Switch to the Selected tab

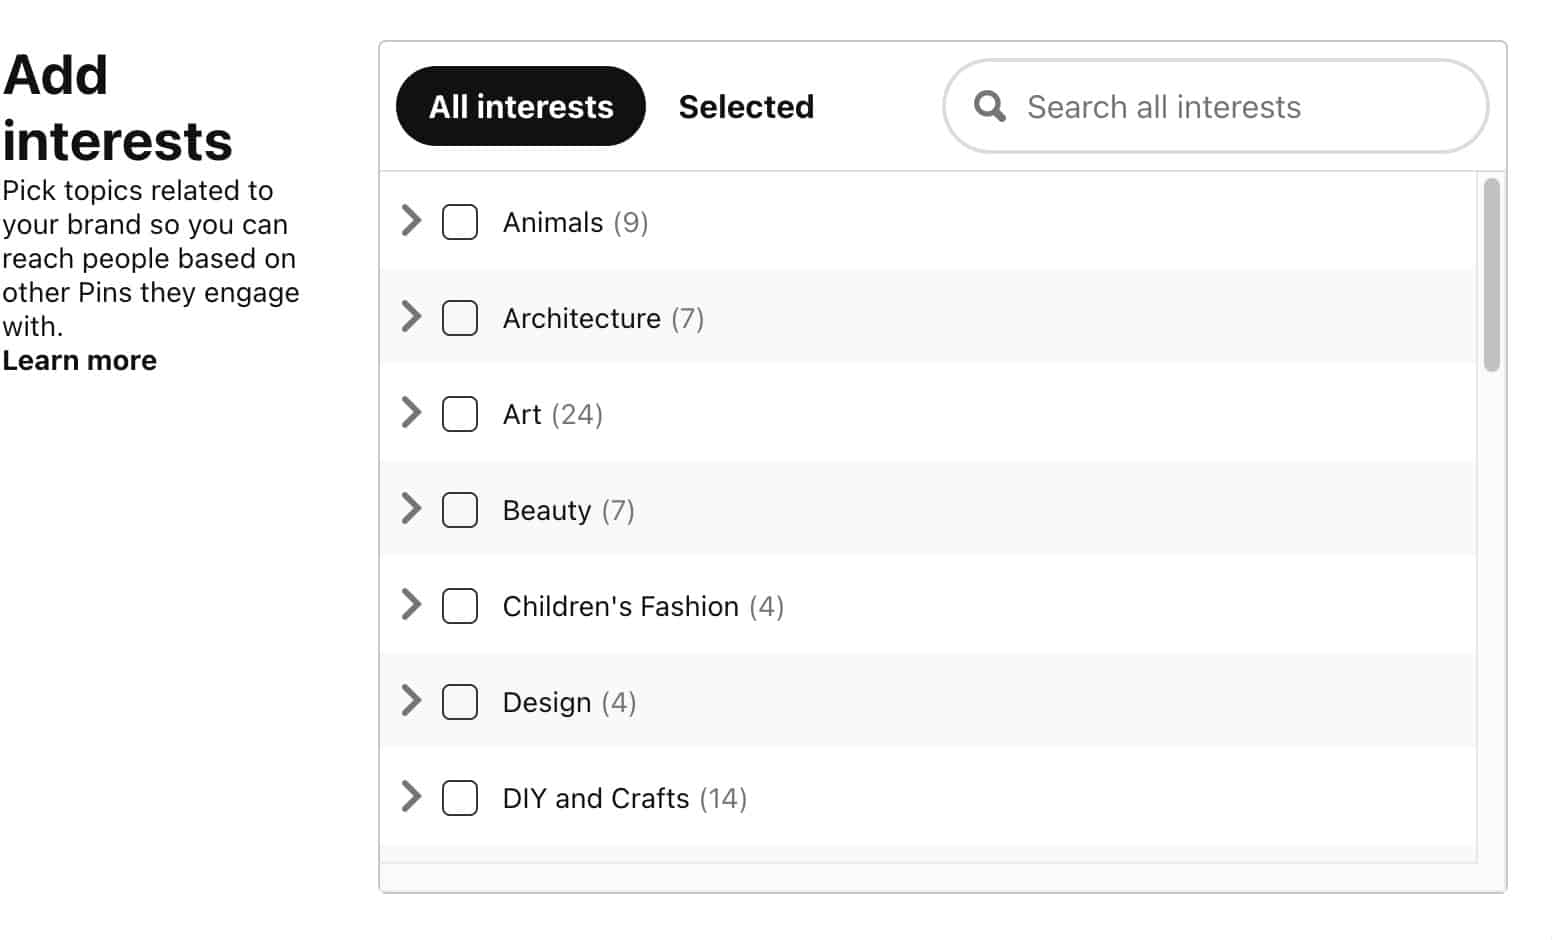point(746,106)
